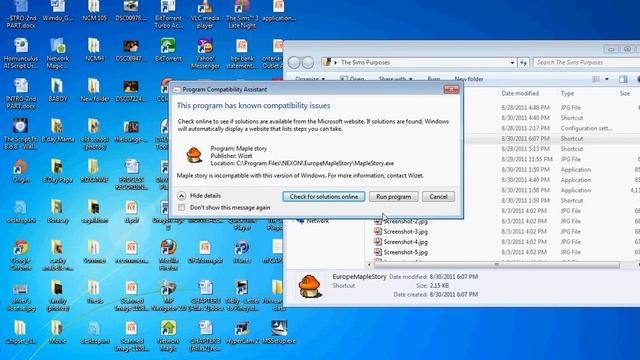This screenshot has height=360, width=640.
Task: Click The Sims Purposes address breadcrumb
Action: 365,62
